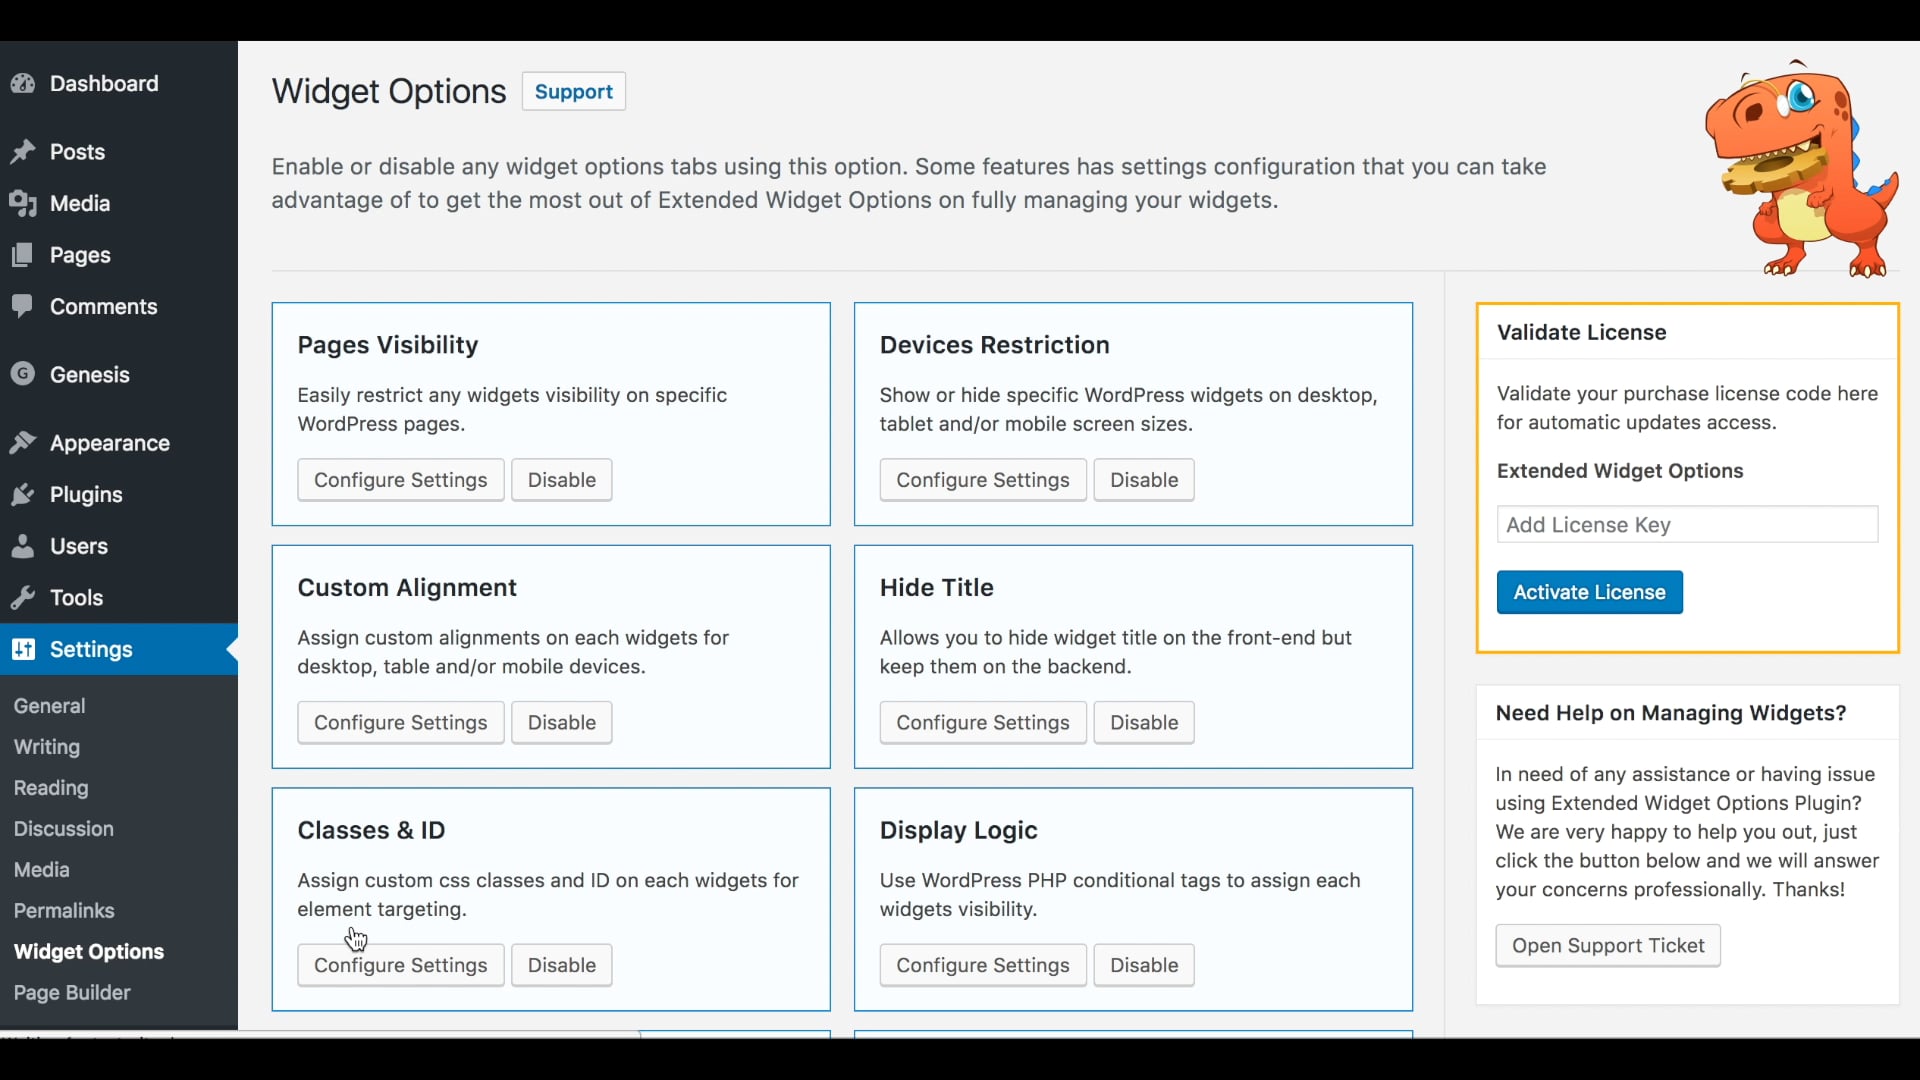Disable the Devices Restriction feature
Screen dimensions: 1920x1080
tap(1144, 479)
